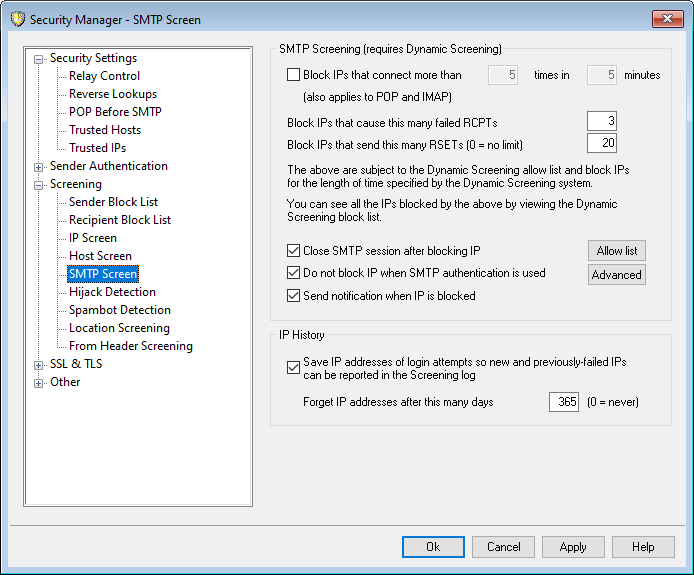Click the failed RCPTs number field
The width and height of the screenshot is (694, 575).
[602, 122]
